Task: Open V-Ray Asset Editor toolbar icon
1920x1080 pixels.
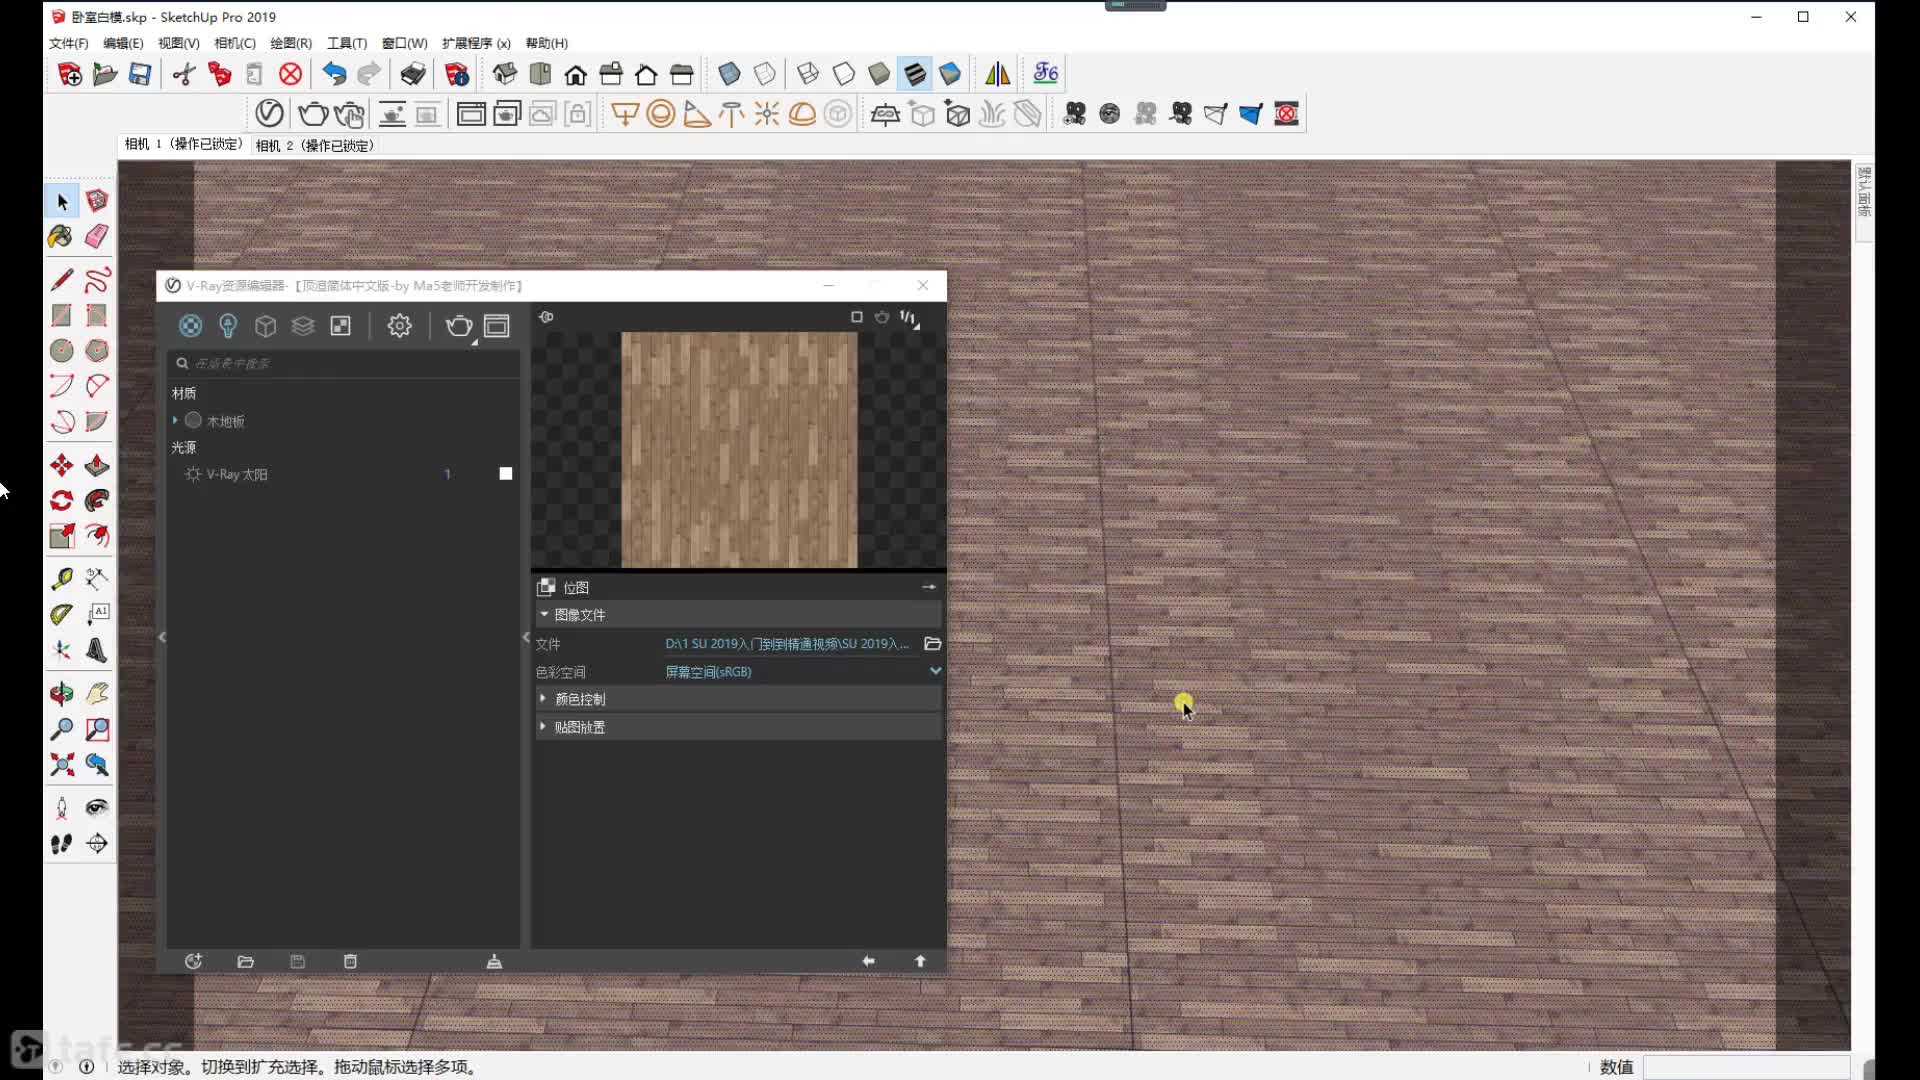Action: click(x=269, y=113)
